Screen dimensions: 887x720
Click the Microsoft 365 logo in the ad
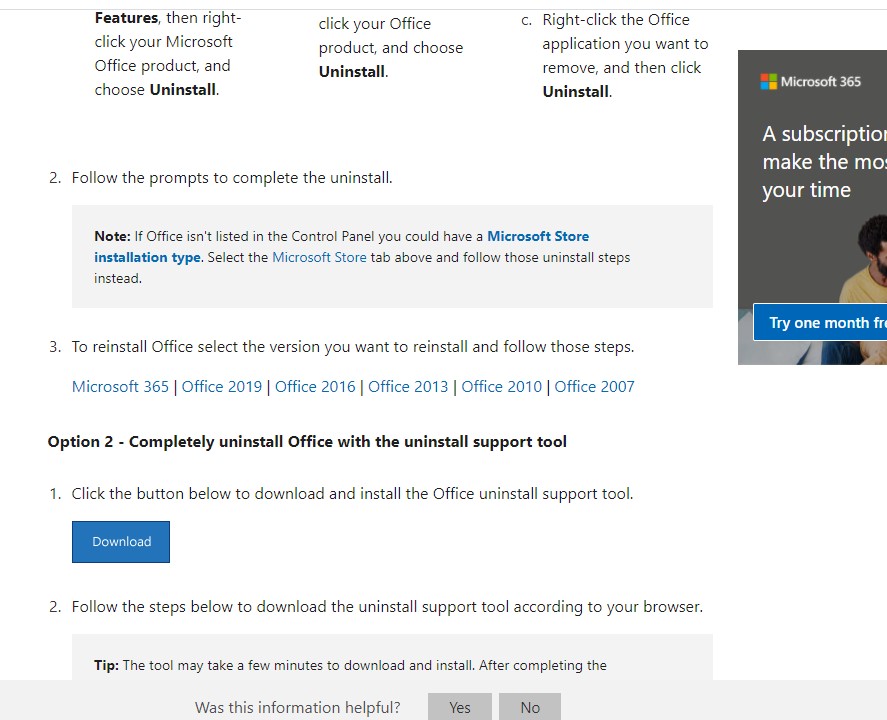(x=811, y=81)
